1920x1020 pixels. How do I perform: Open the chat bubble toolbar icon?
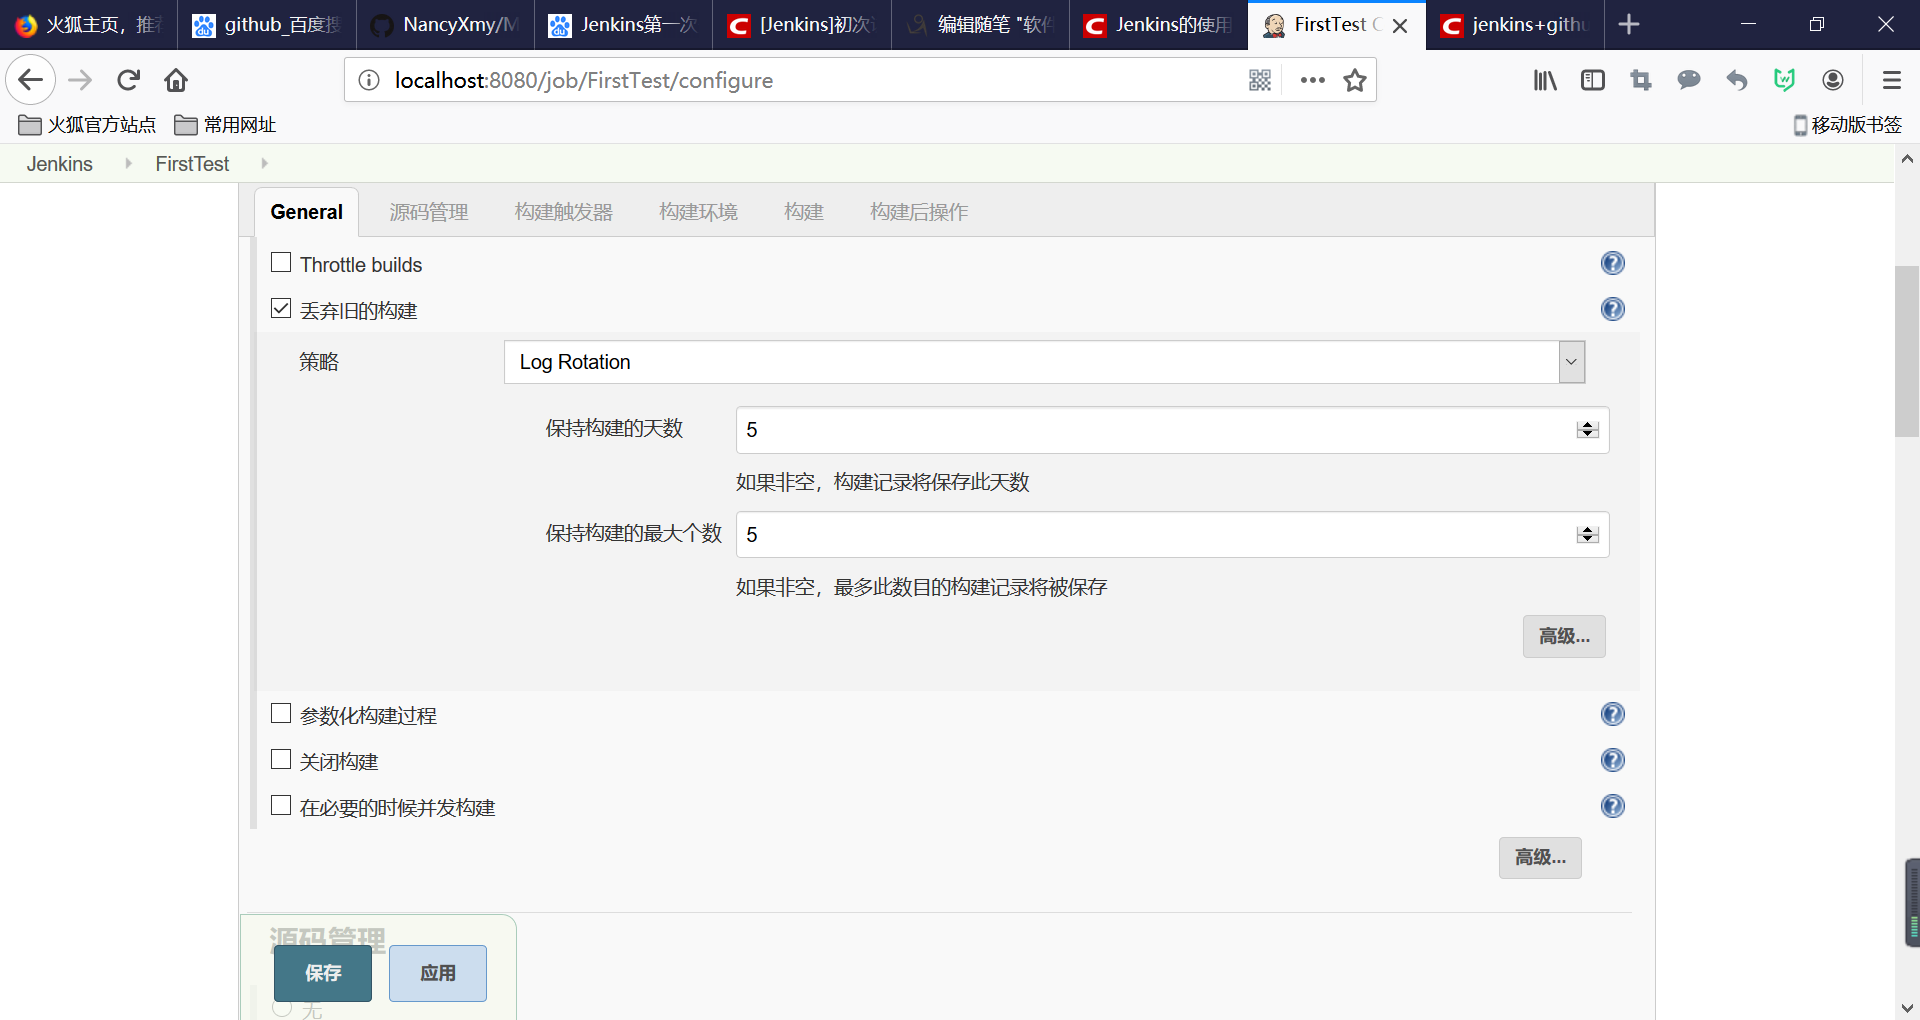click(x=1689, y=80)
